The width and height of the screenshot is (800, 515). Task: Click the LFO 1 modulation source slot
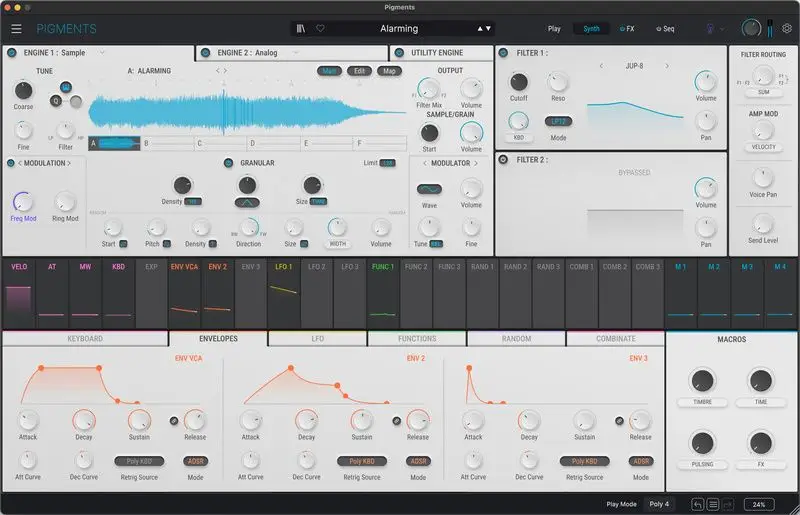coord(284,293)
